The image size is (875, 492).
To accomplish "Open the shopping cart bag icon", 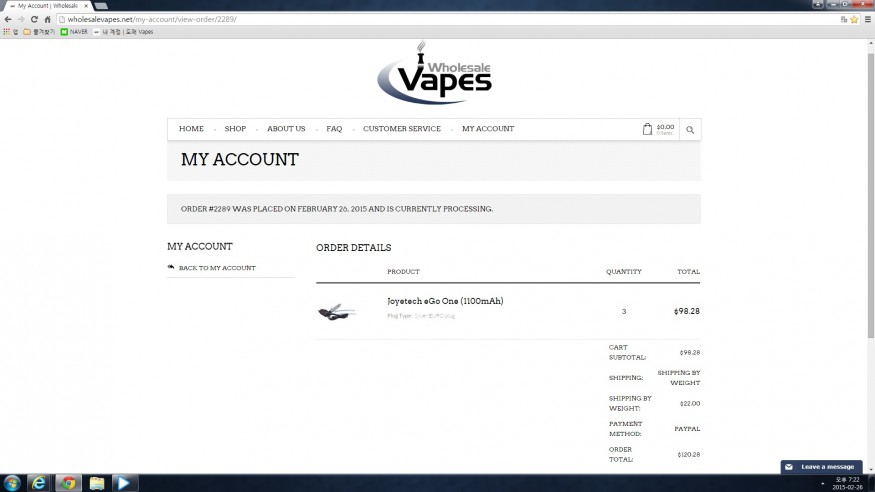I will (x=647, y=129).
